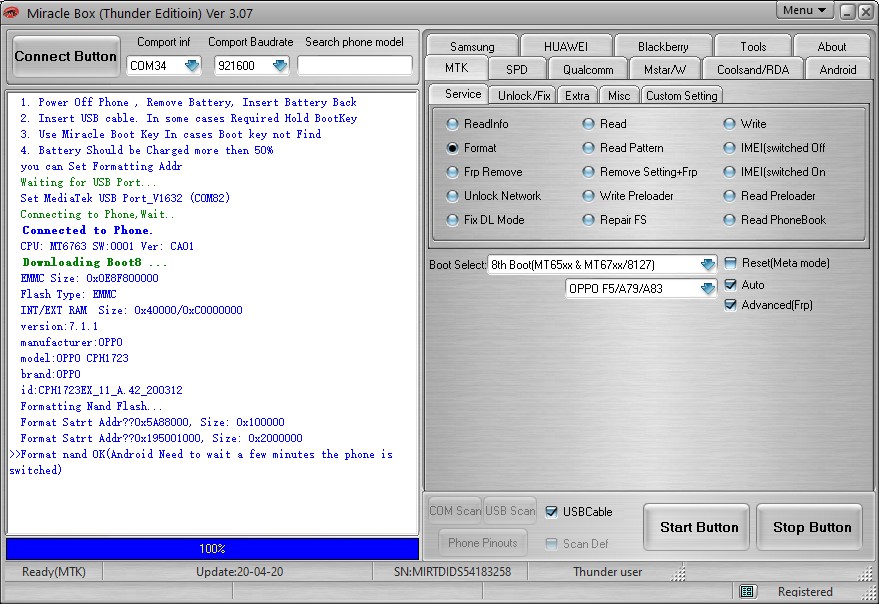Click the Registered status text
This screenshot has height=604, width=879.
tap(805, 592)
